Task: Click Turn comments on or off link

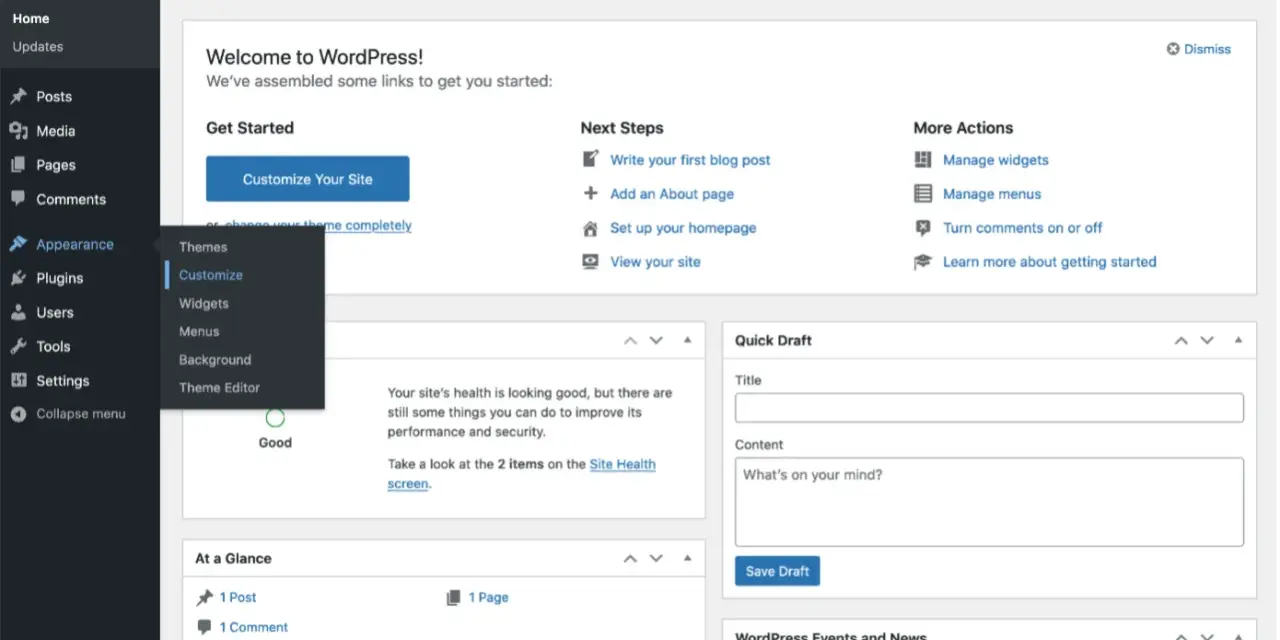Action: coord(1022,228)
